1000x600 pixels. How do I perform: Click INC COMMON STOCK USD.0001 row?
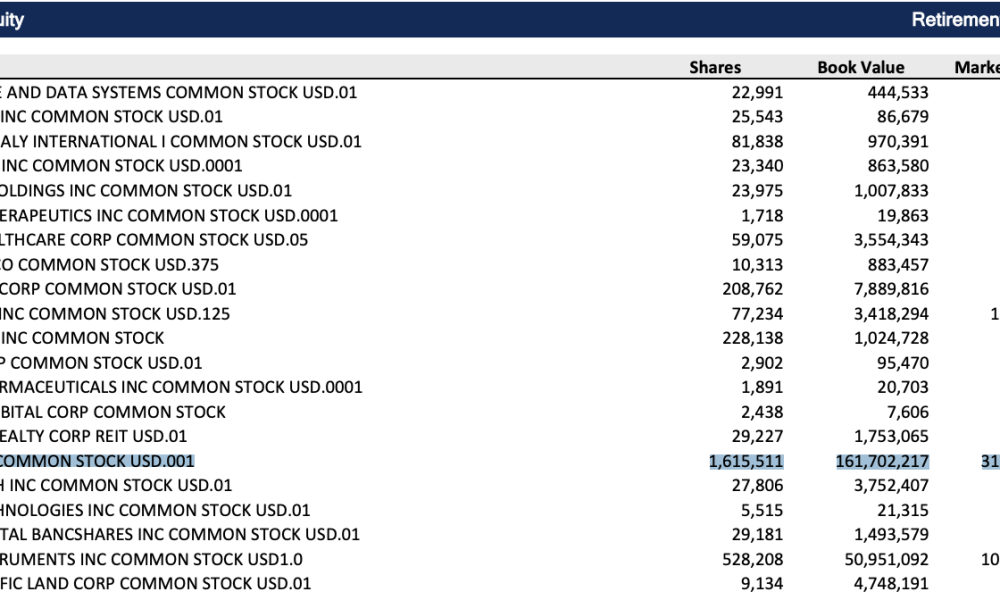(x=121, y=166)
